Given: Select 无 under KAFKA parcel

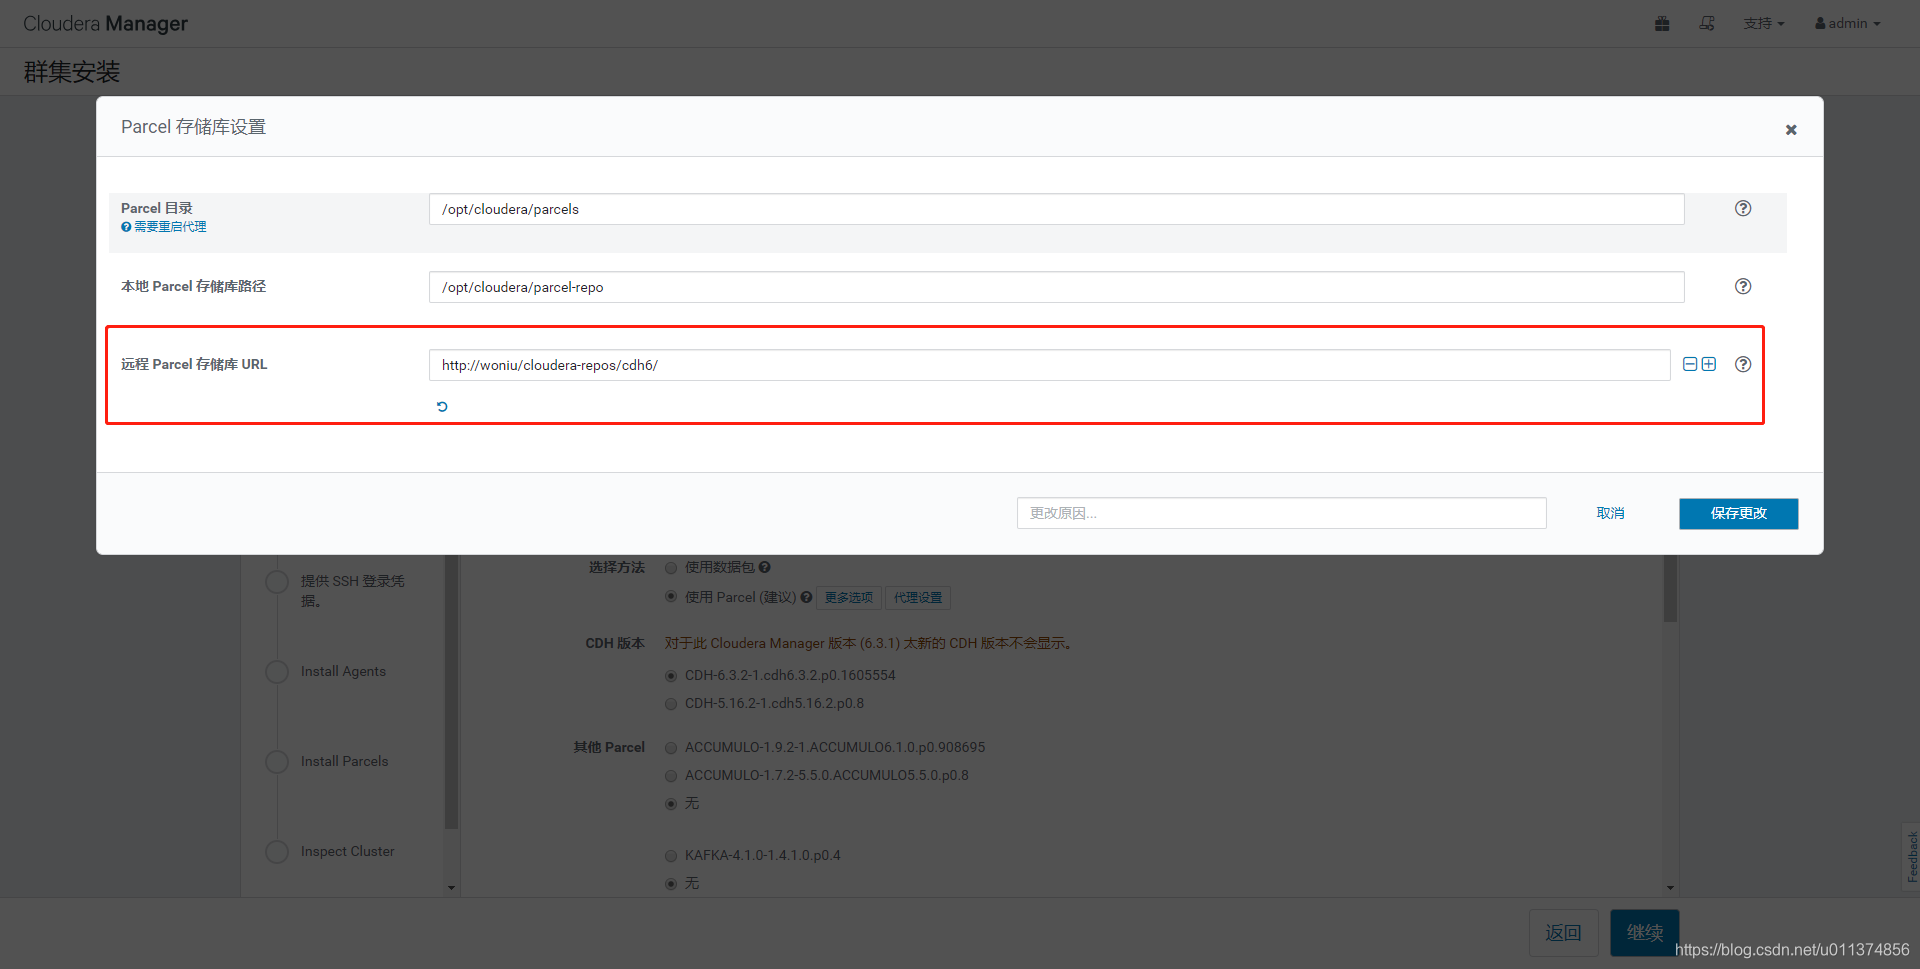Looking at the screenshot, I should click(x=671, y=884).
